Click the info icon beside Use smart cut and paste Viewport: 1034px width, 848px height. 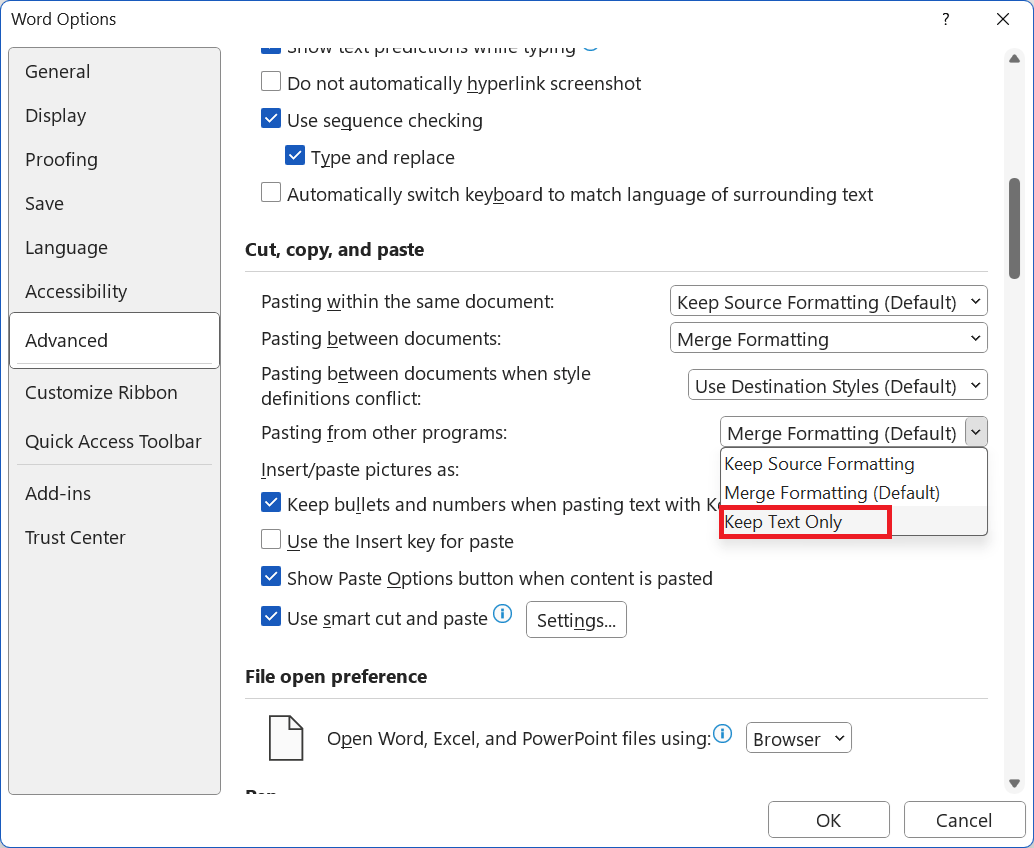point(502,614)
